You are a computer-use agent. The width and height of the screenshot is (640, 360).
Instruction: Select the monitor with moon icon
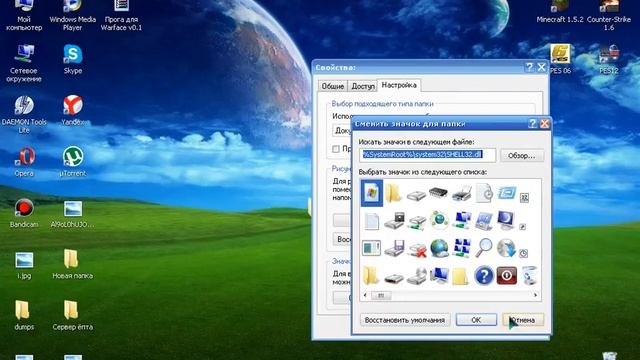coord(506,220)
